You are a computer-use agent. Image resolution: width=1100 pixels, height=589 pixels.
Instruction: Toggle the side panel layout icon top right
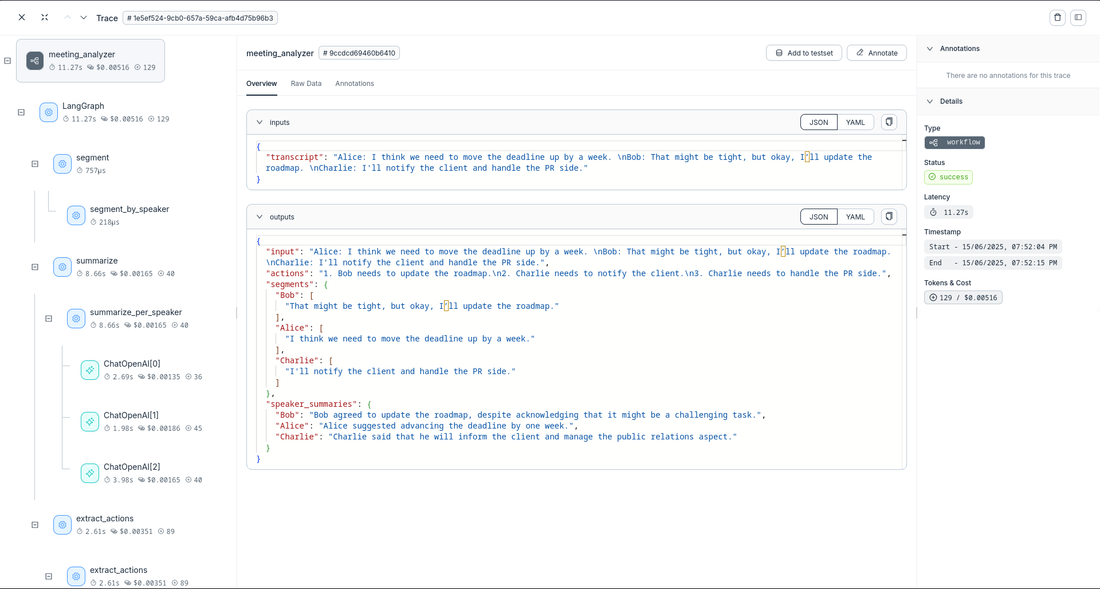[1079, 17]
